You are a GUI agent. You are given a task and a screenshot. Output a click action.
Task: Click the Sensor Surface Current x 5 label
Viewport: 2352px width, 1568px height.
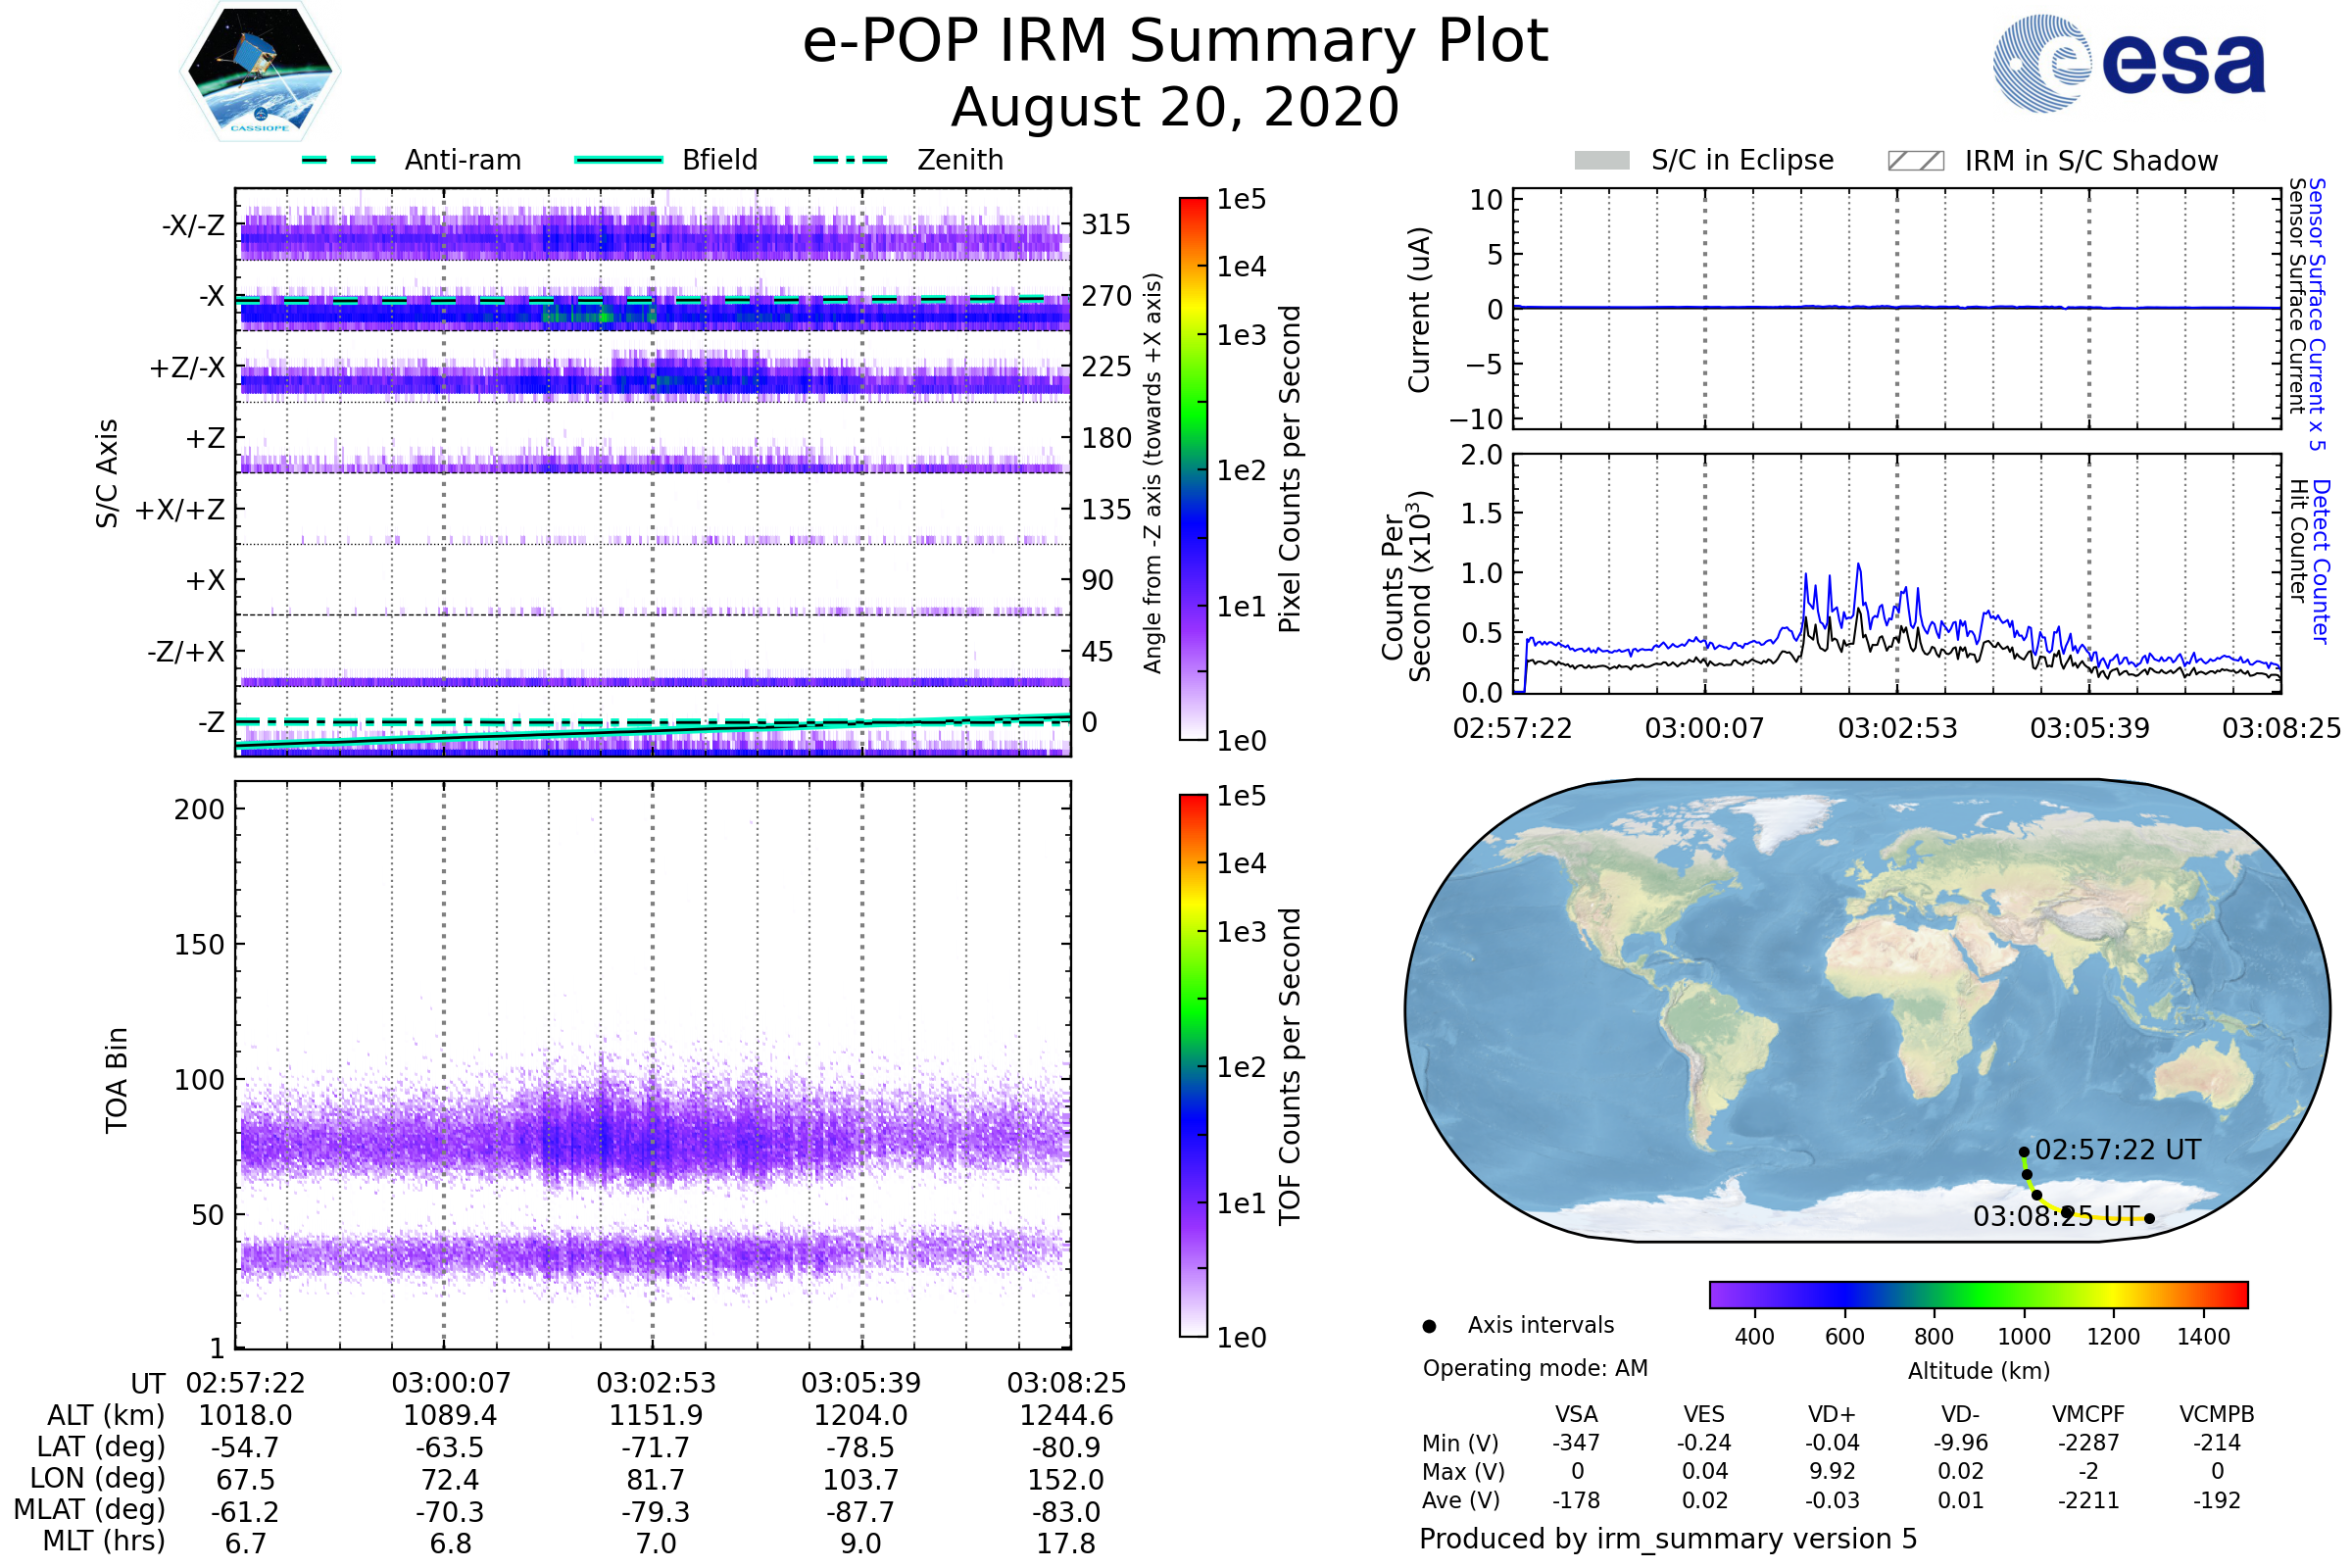coord(2316,315)
